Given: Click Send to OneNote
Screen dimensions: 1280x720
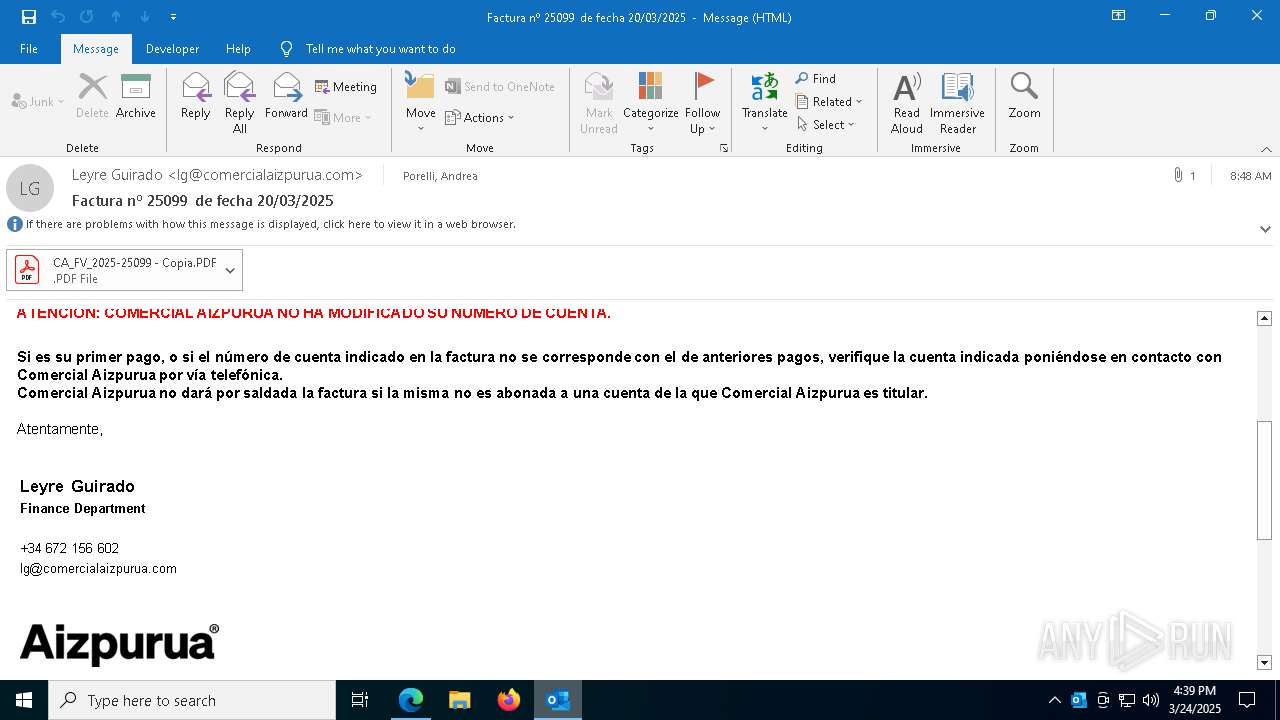Looking at the screenshot, I should [500, 87].
